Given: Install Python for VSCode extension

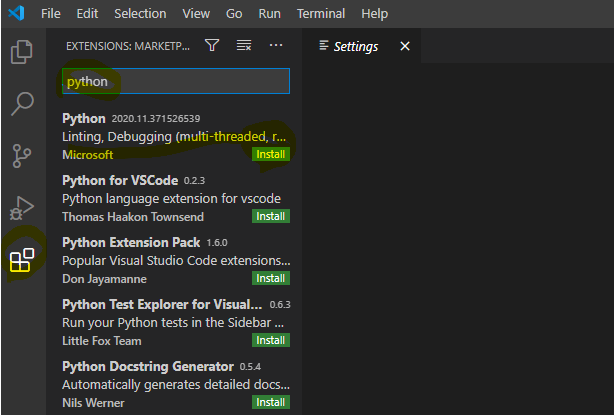Looking at the screenshot, I should [x=271, y=216].
